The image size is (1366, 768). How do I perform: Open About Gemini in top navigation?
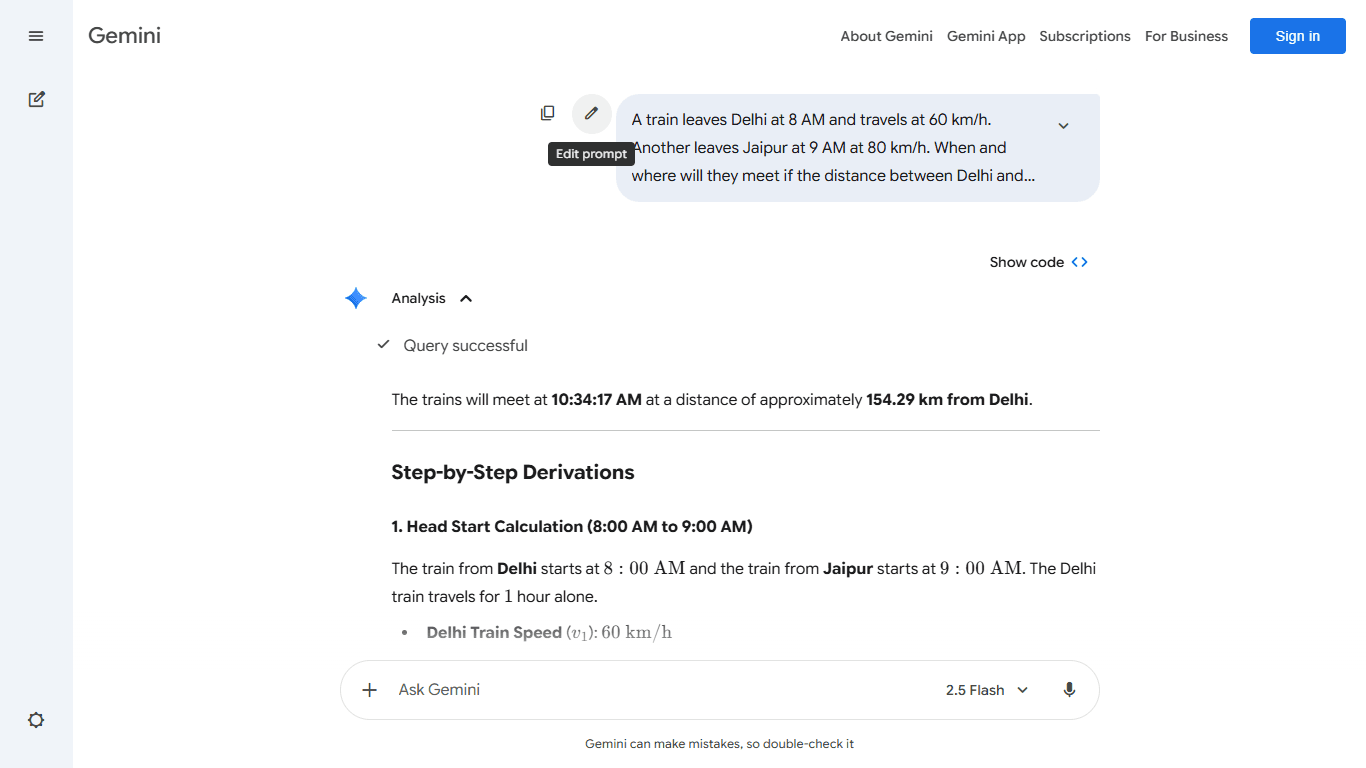[x=886, y=36]
